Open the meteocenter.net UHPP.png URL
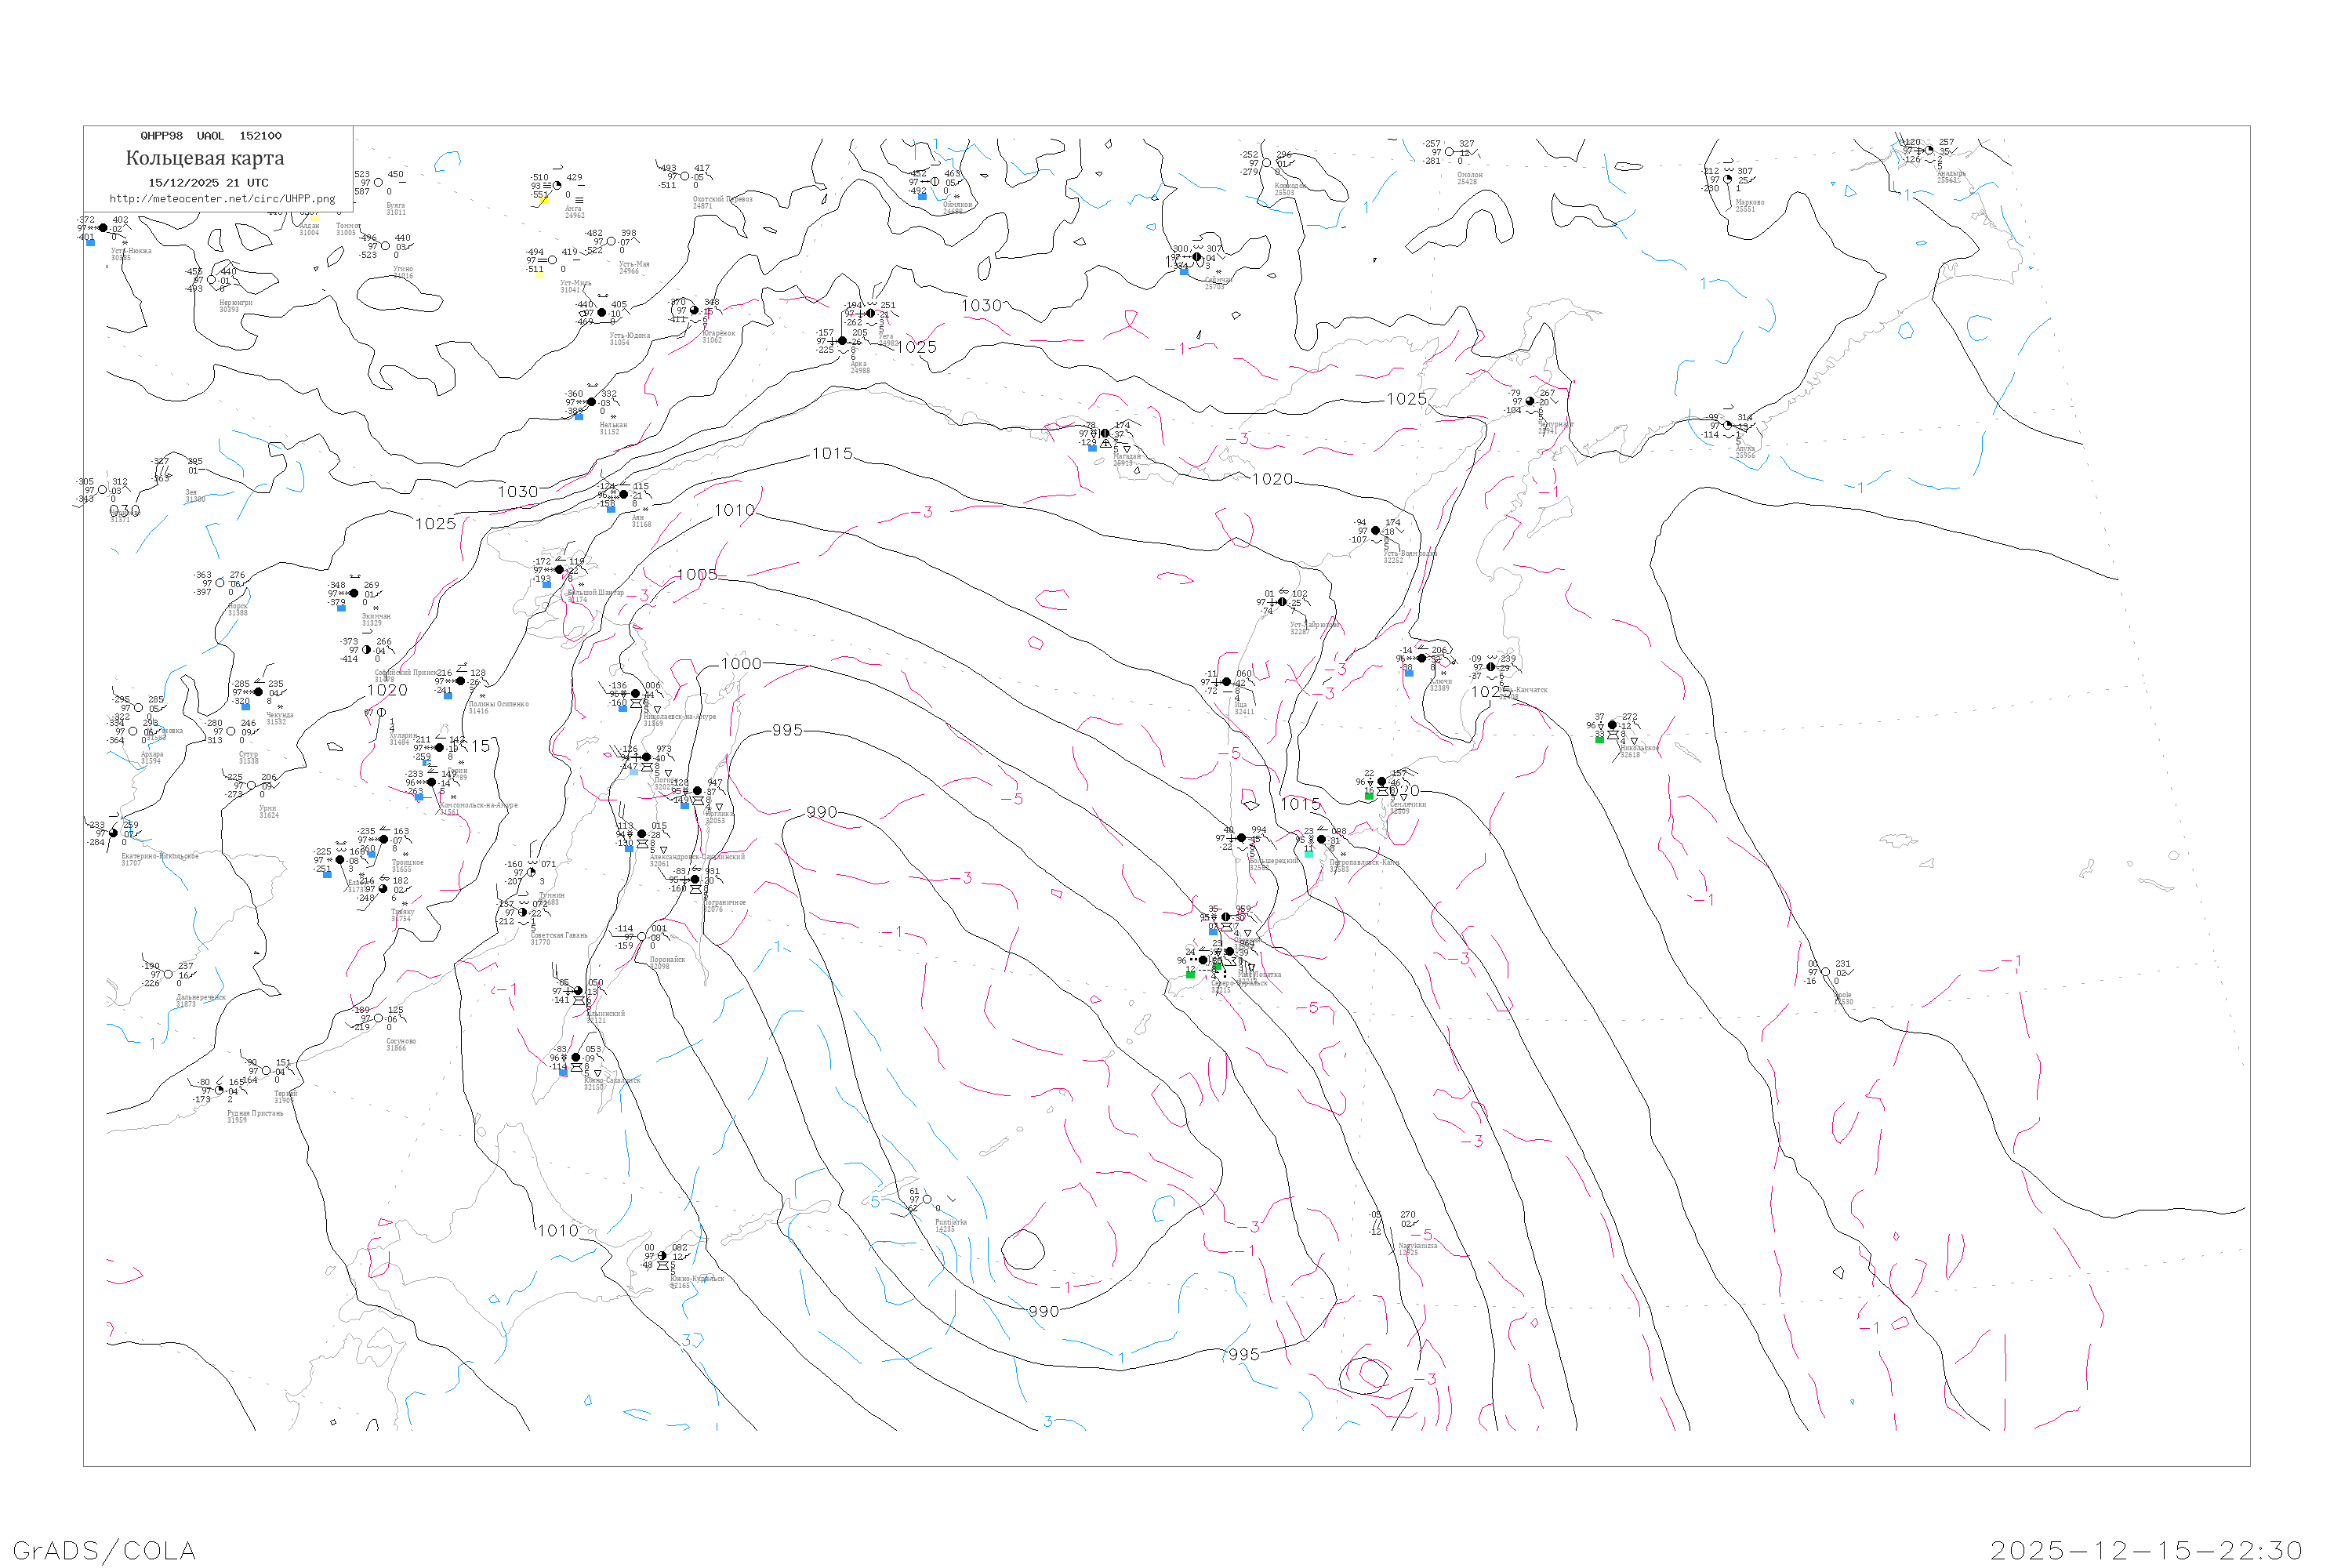This screenshot has height=1568, width=2352. (x=222, y=199)
